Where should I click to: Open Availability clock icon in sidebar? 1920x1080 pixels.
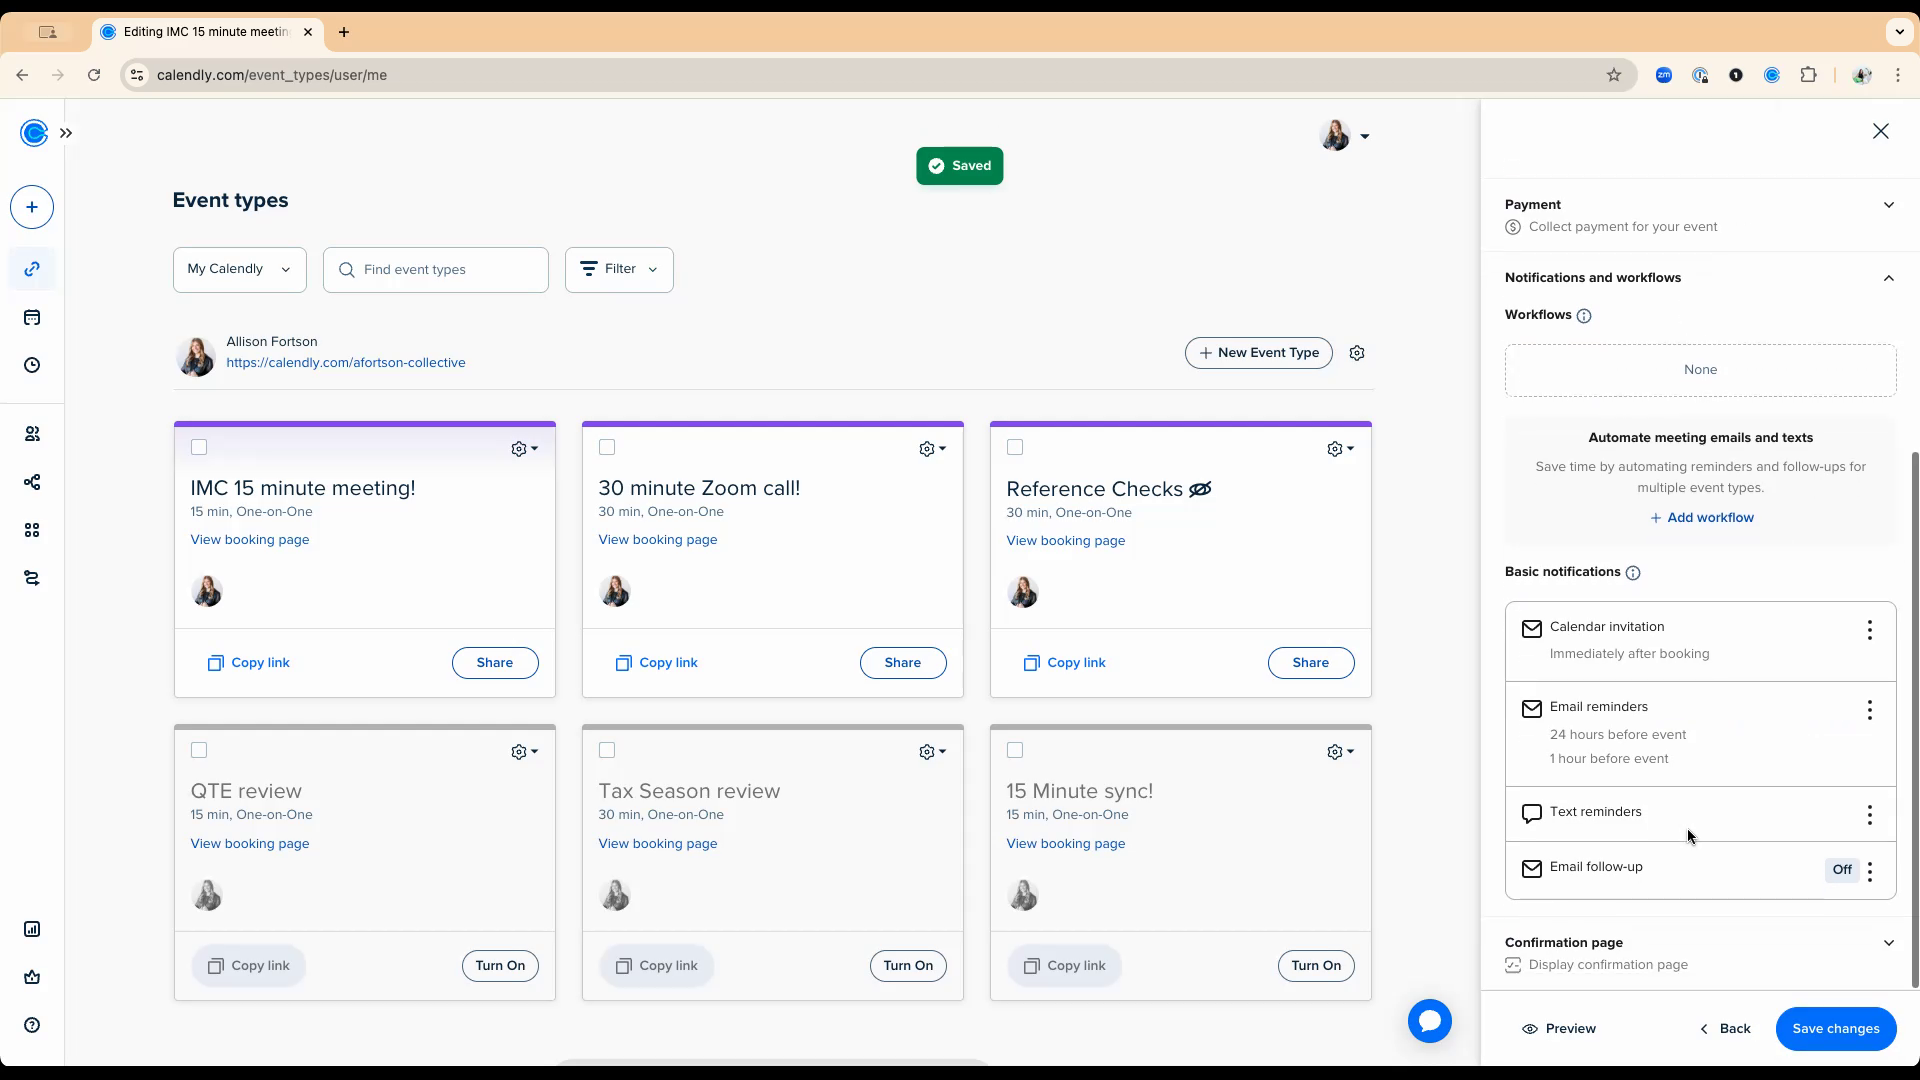coord(32,366)
